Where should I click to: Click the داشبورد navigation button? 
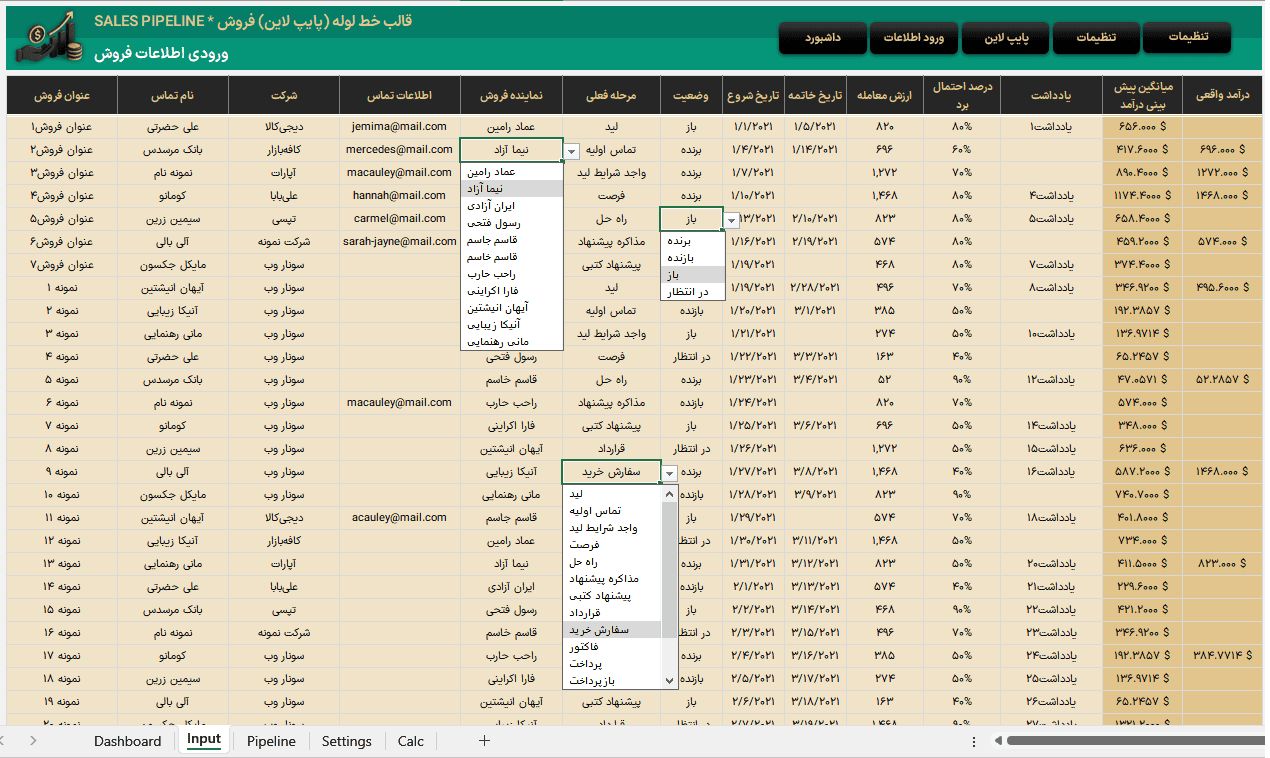[x=822, y=37]
